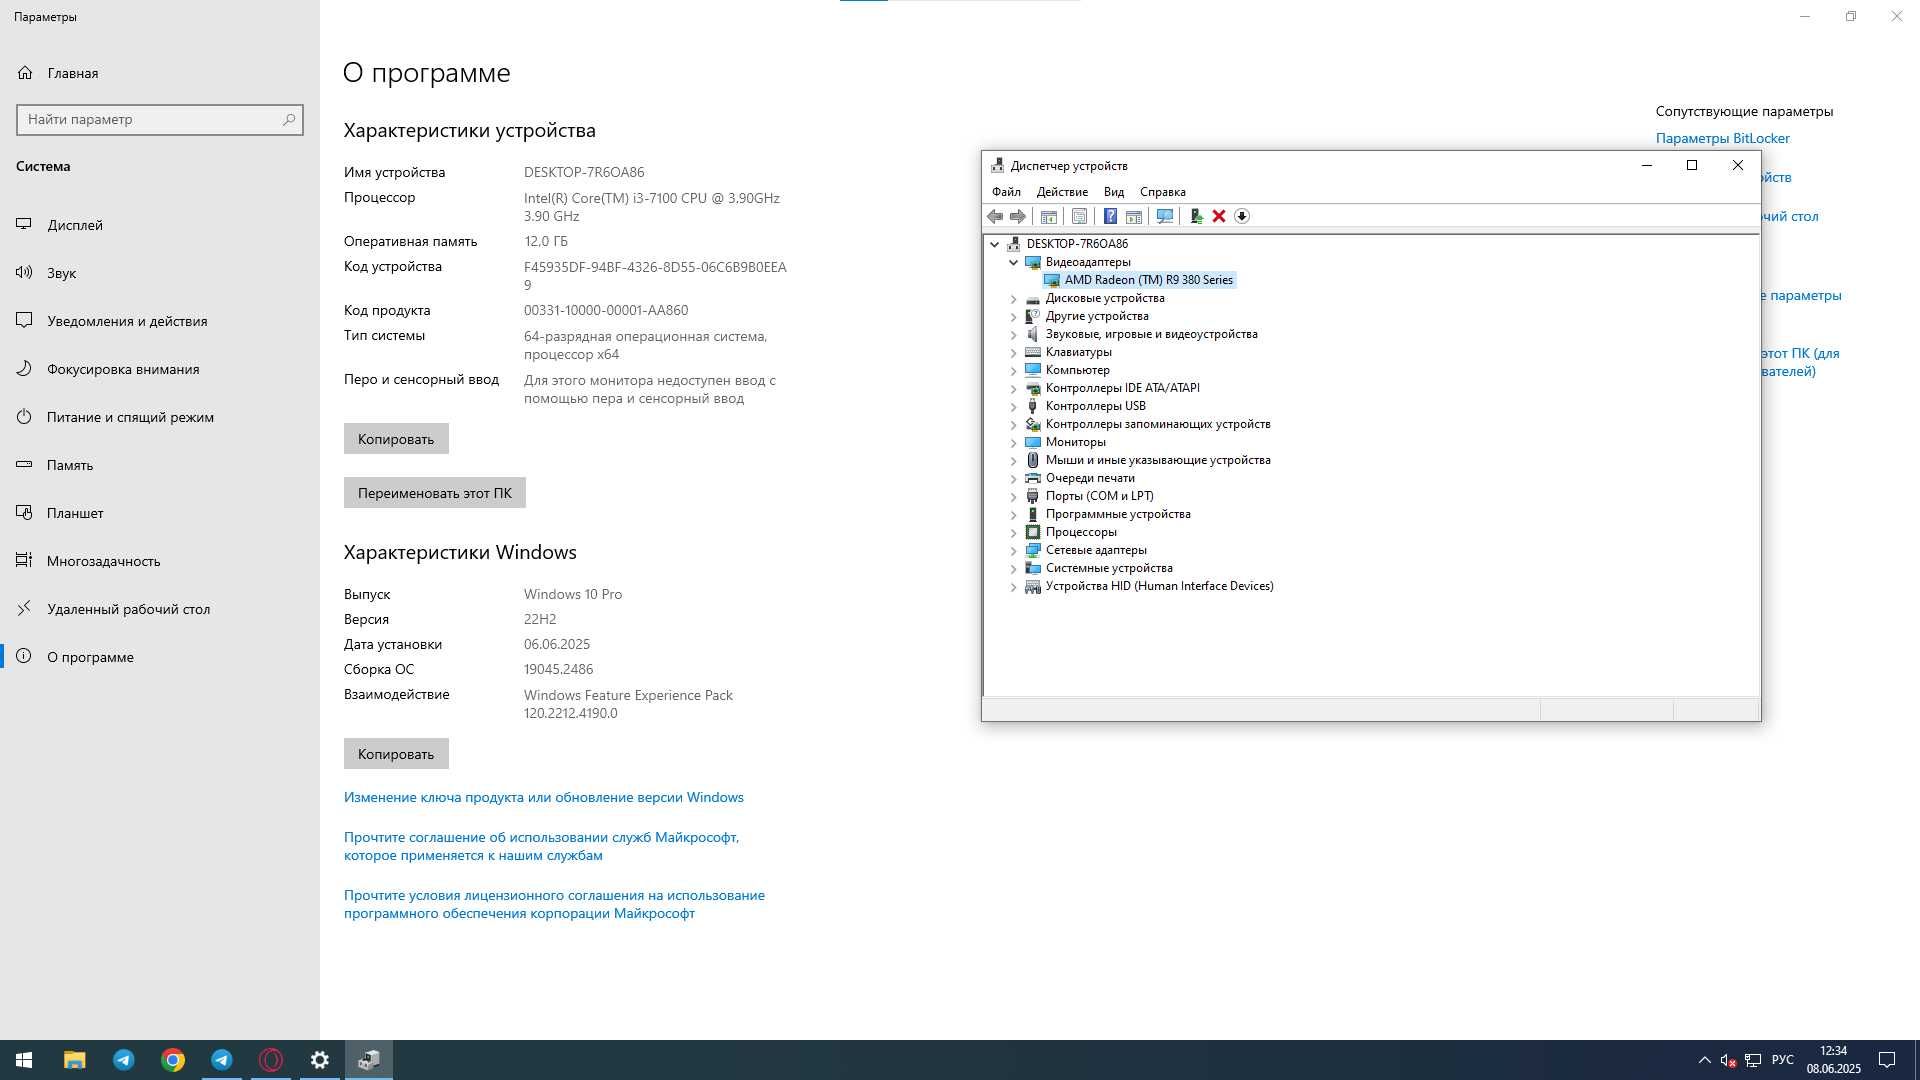Open the Действие menu
The width and height of the screenshot is (1920, 1080).
click(x=1062, y=192)
